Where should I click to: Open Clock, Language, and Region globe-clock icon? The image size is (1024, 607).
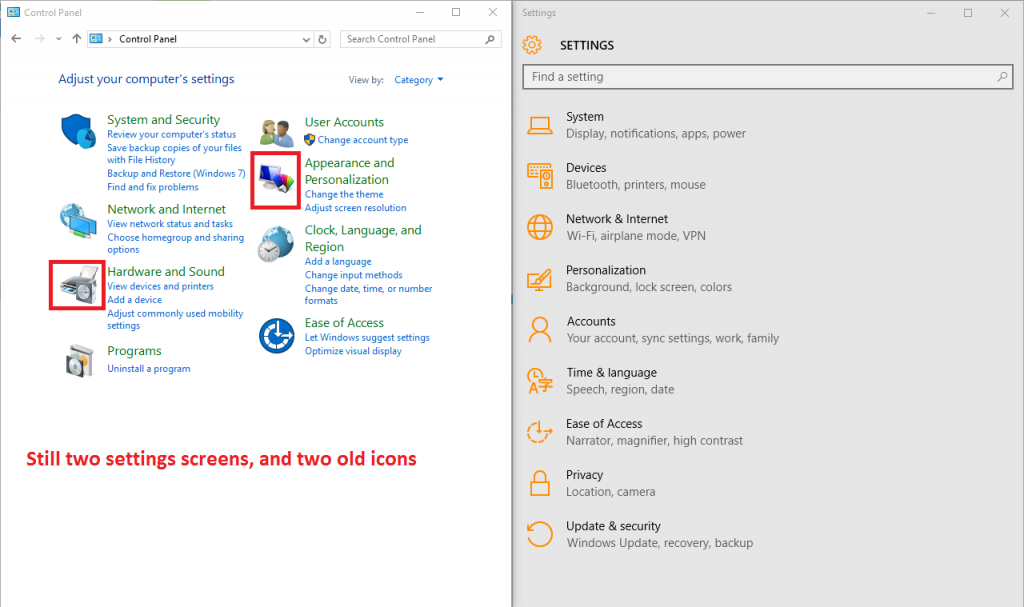(x=276, y=244)
